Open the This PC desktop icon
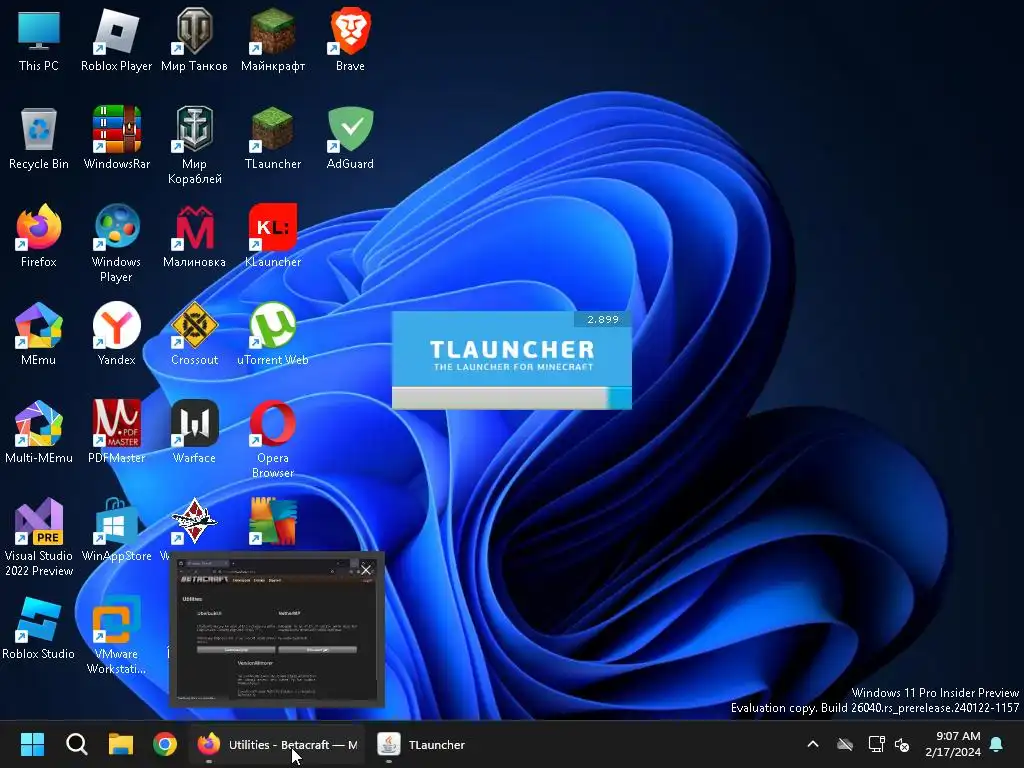The image size is (1024, 768). [39, 40]
